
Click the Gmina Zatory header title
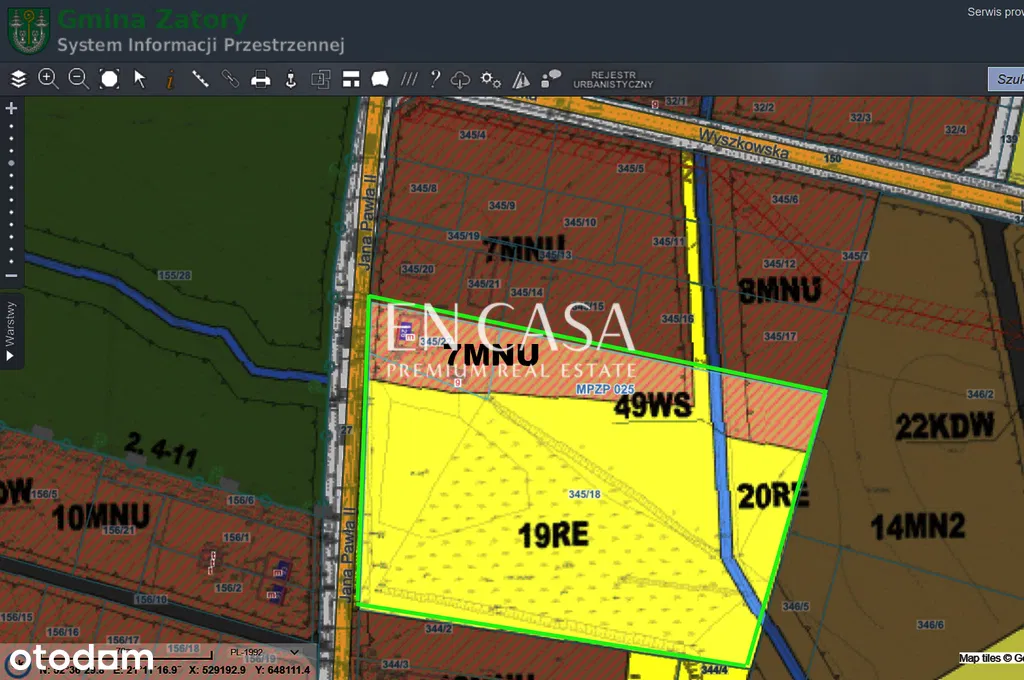[153, 19]
